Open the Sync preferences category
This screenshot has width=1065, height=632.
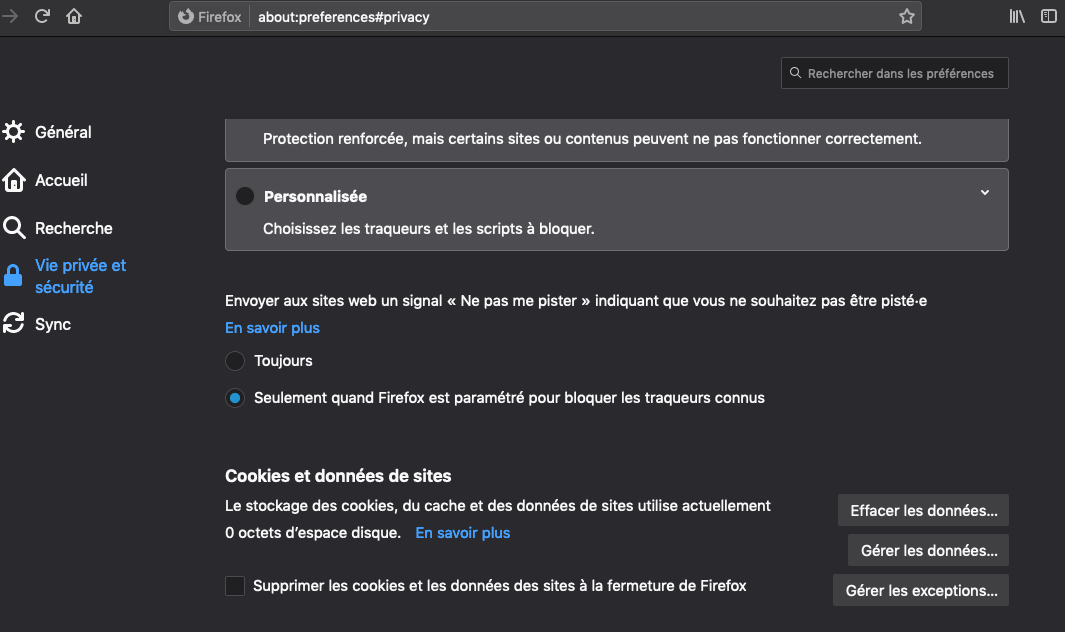pyautogui.click(x=53, y=324)
